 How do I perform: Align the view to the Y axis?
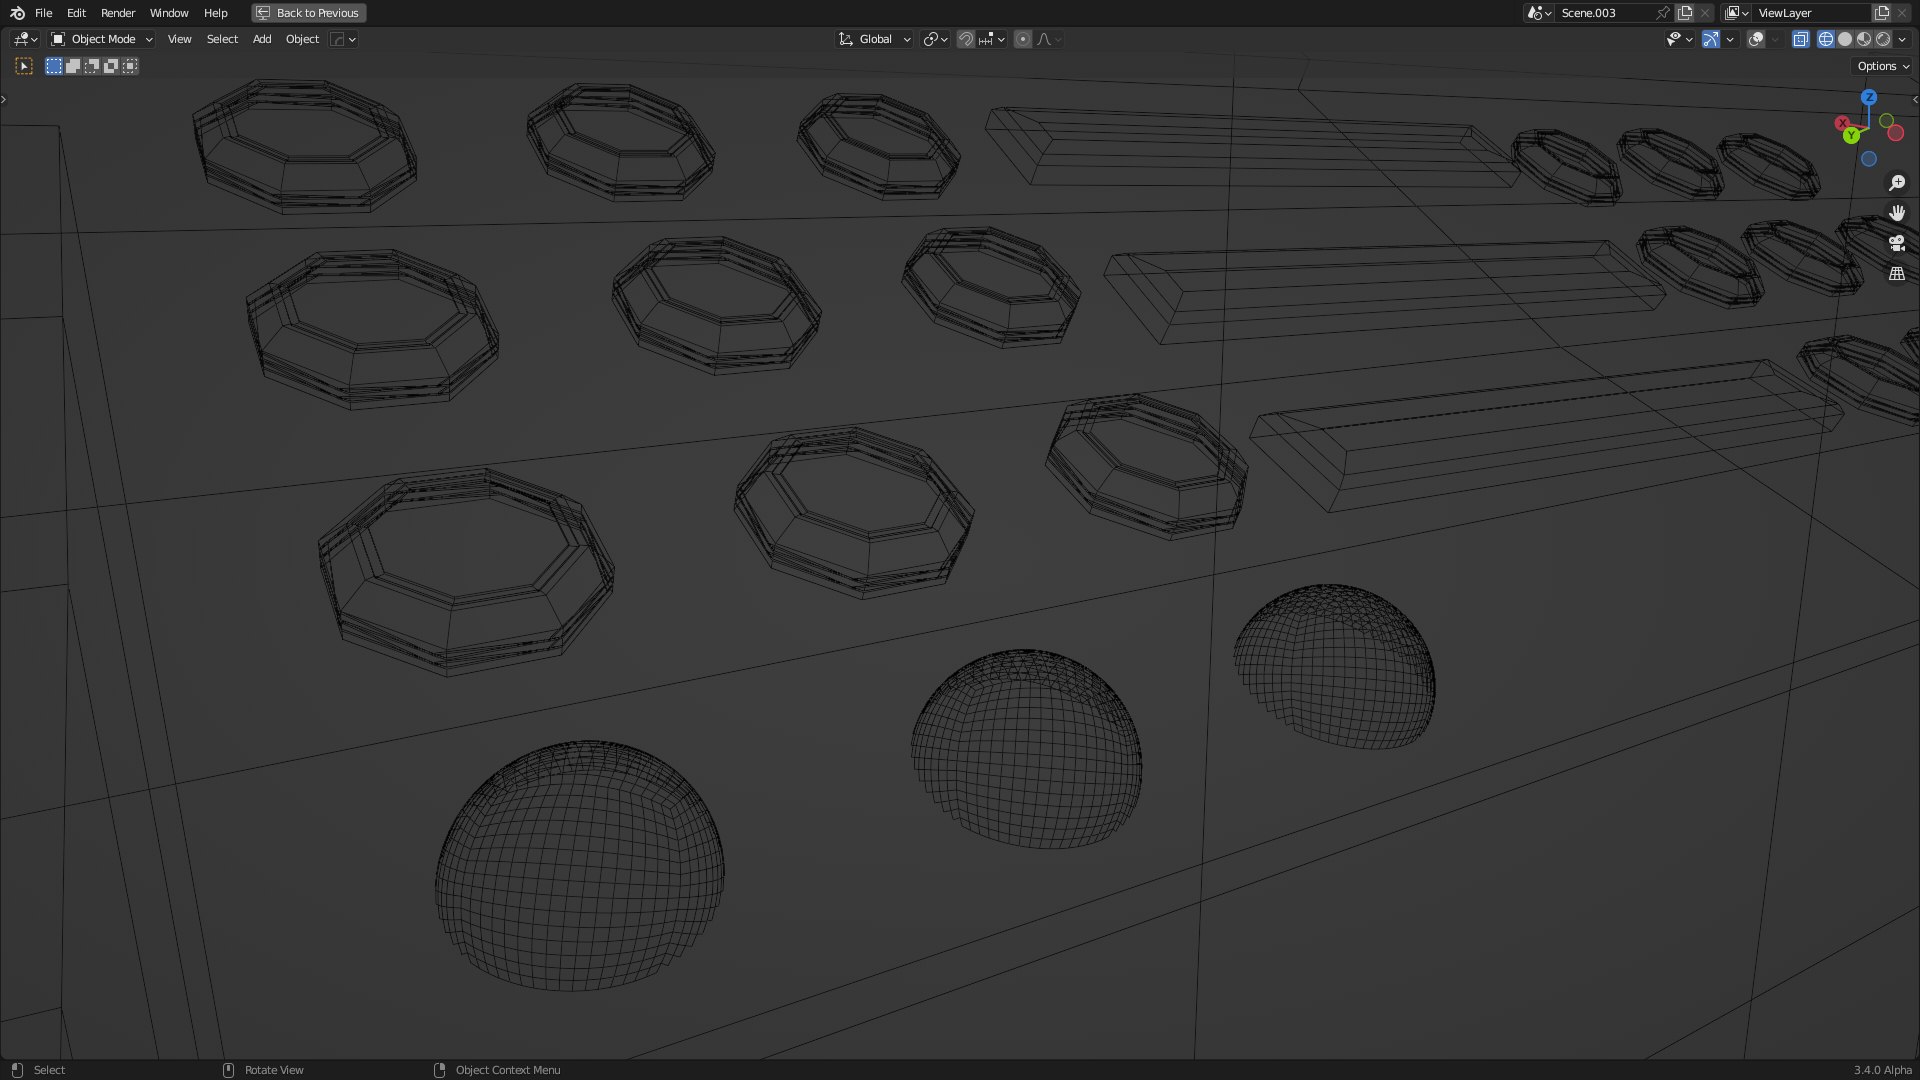click(x=1852, y=135)
